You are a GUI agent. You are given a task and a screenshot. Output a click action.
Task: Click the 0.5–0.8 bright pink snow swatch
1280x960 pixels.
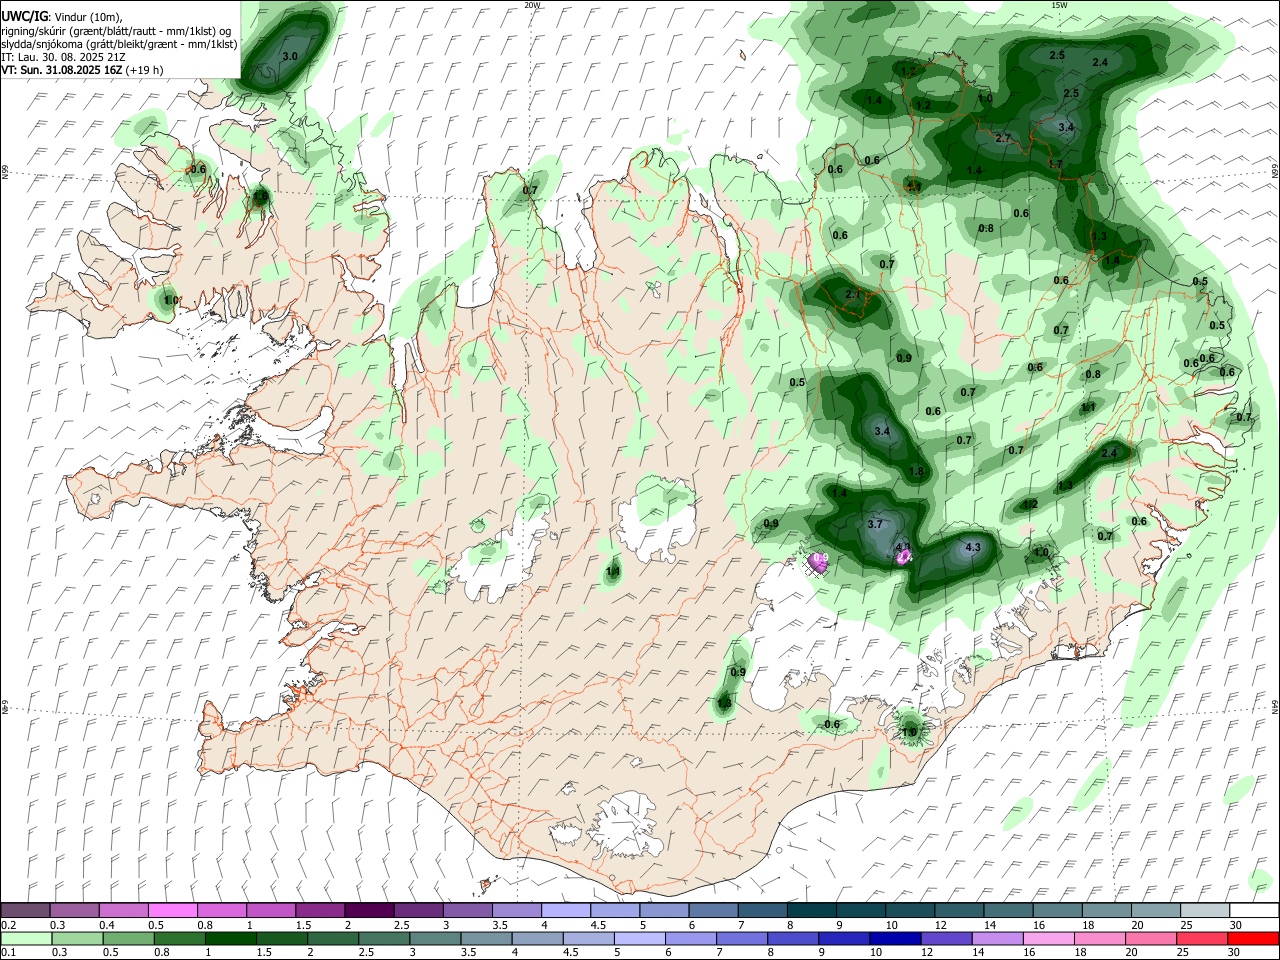(172, 910)
